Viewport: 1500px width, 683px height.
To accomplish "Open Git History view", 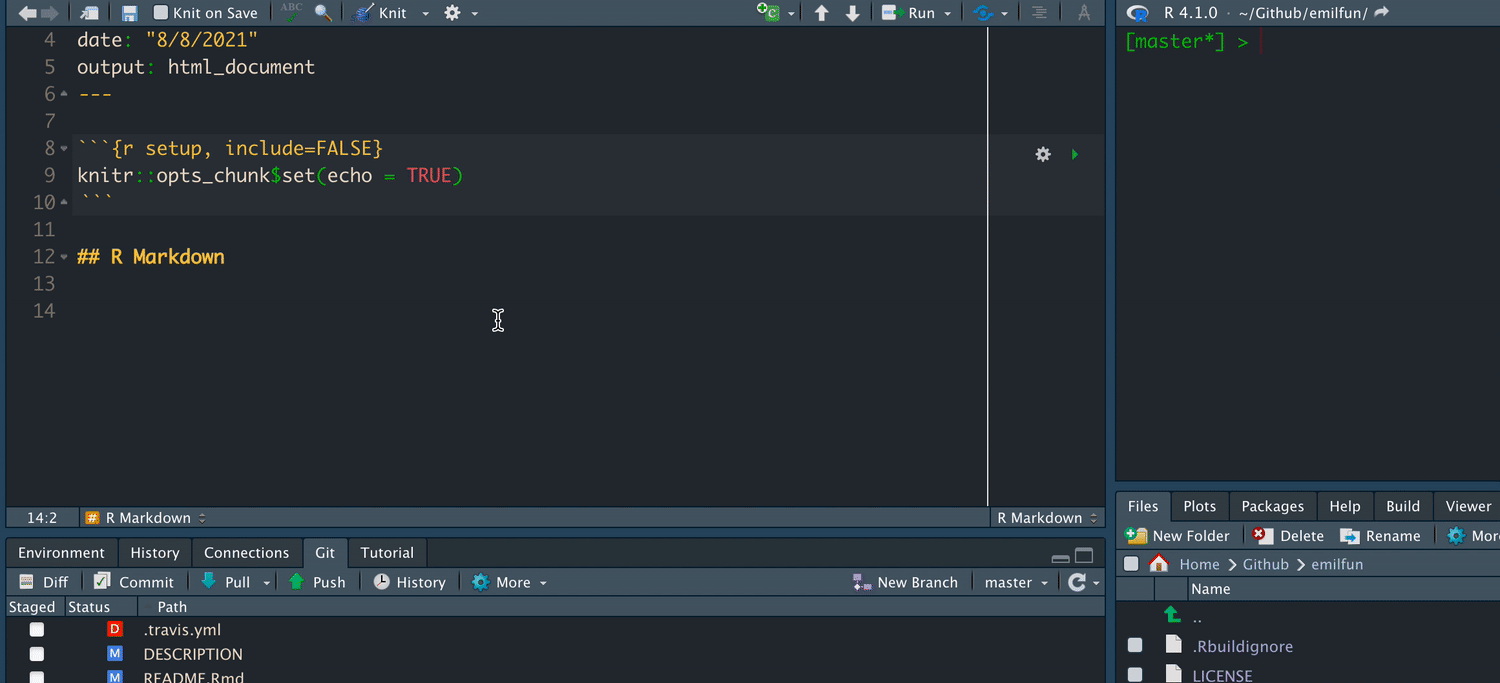I will pyautogui.click(x=409, y=582).
